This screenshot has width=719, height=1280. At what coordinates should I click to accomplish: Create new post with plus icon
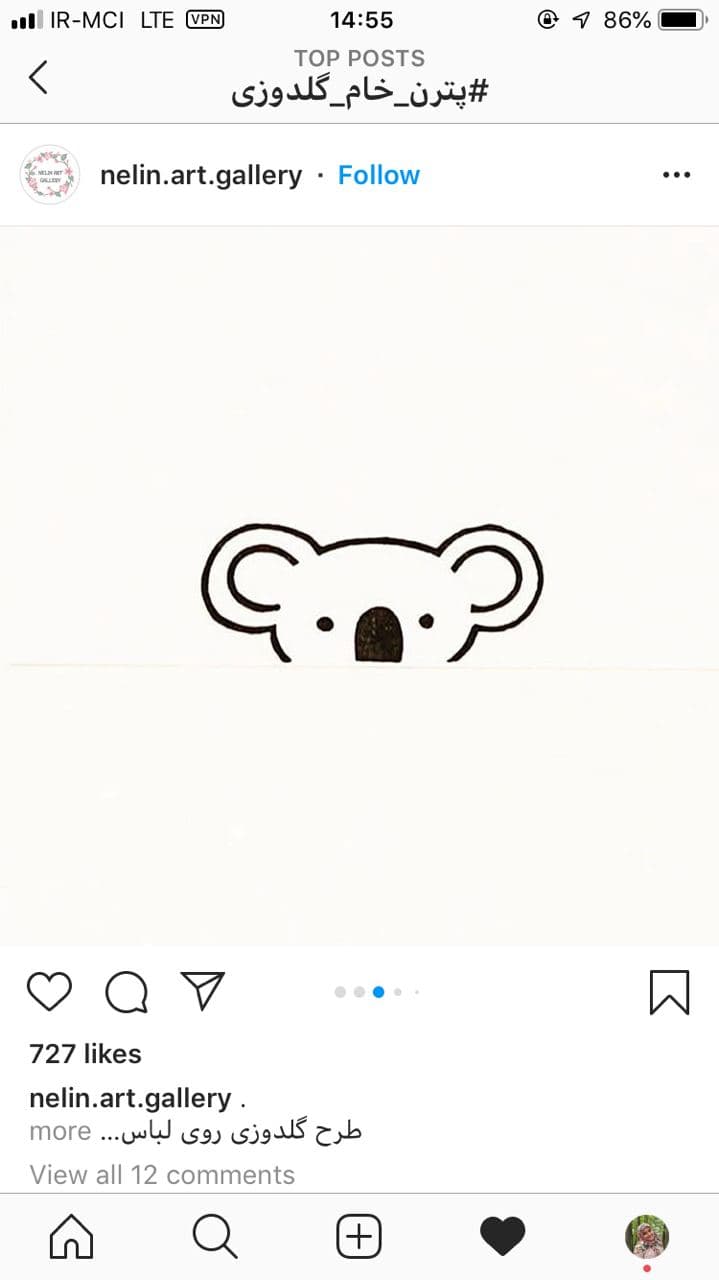click(359, 1237)
